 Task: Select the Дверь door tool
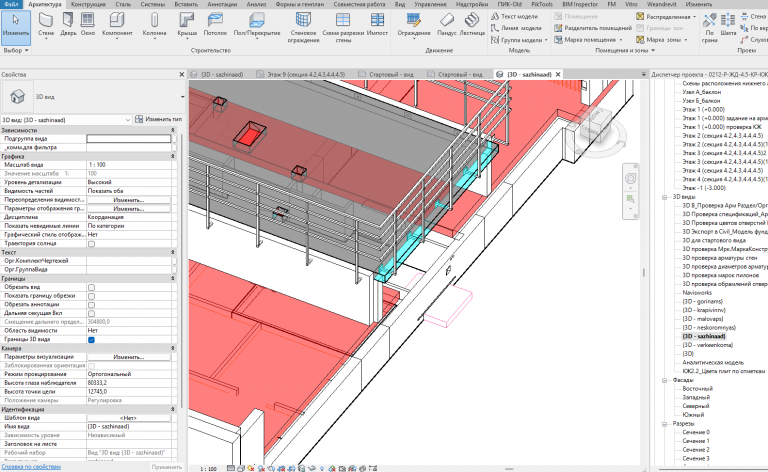pyautogui.click(x=68, y=25)
